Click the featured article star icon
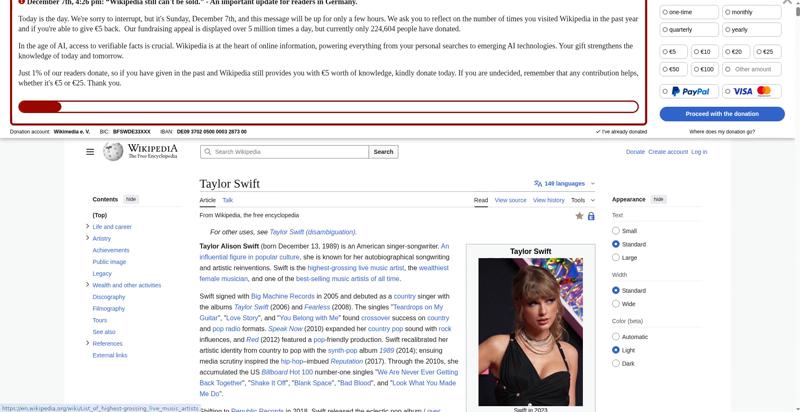This screenshot has width=800, height=412. (579, 216)
